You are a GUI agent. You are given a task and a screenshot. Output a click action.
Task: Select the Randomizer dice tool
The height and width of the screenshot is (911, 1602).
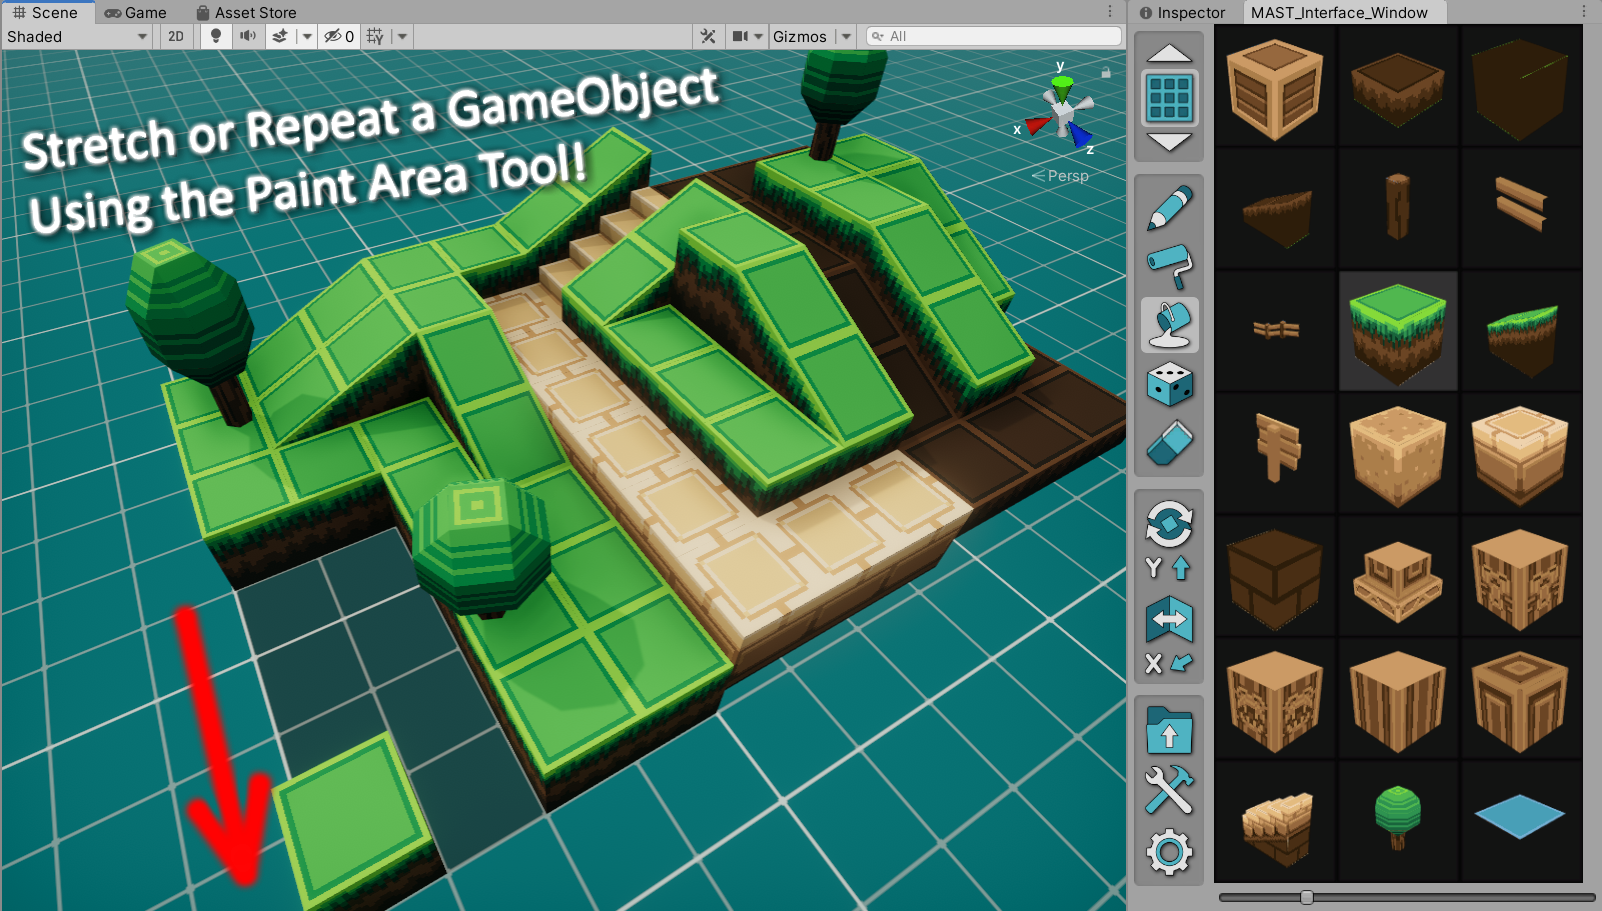point(1169,384)
